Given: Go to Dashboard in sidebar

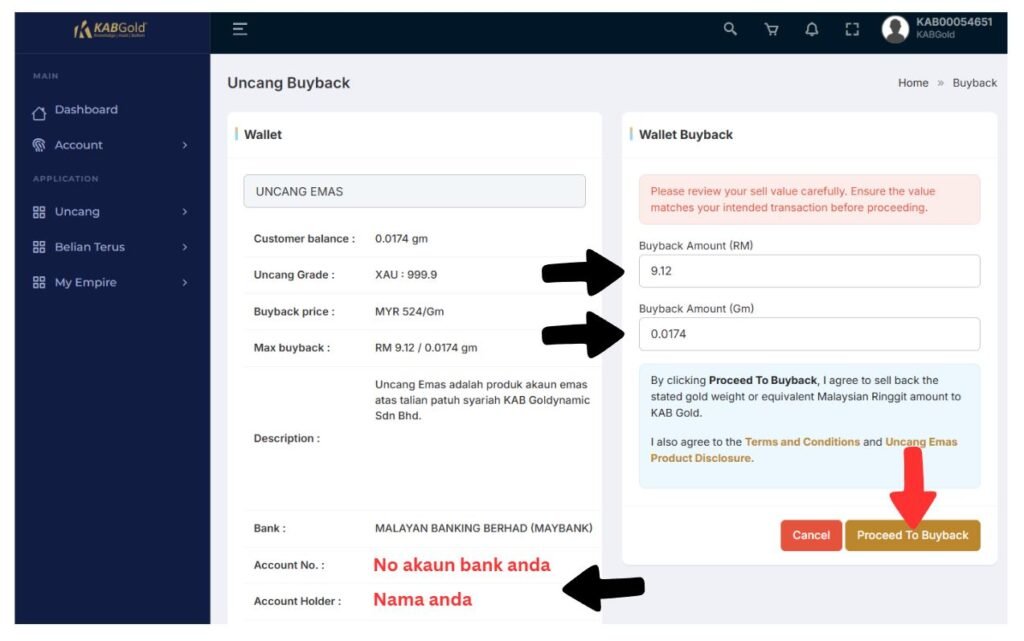Looking at the screenshot, I should pyautogui.click(x=86, y=110).
